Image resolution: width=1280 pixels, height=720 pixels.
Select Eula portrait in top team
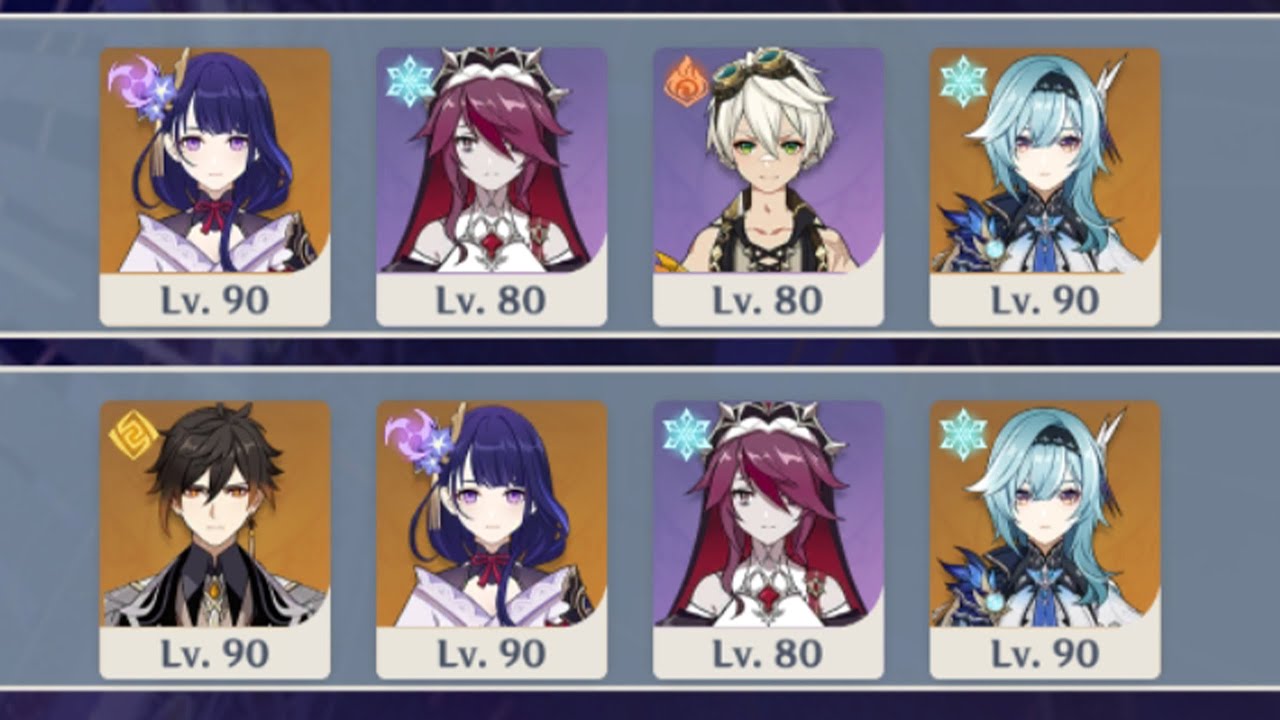(1045, 160)
